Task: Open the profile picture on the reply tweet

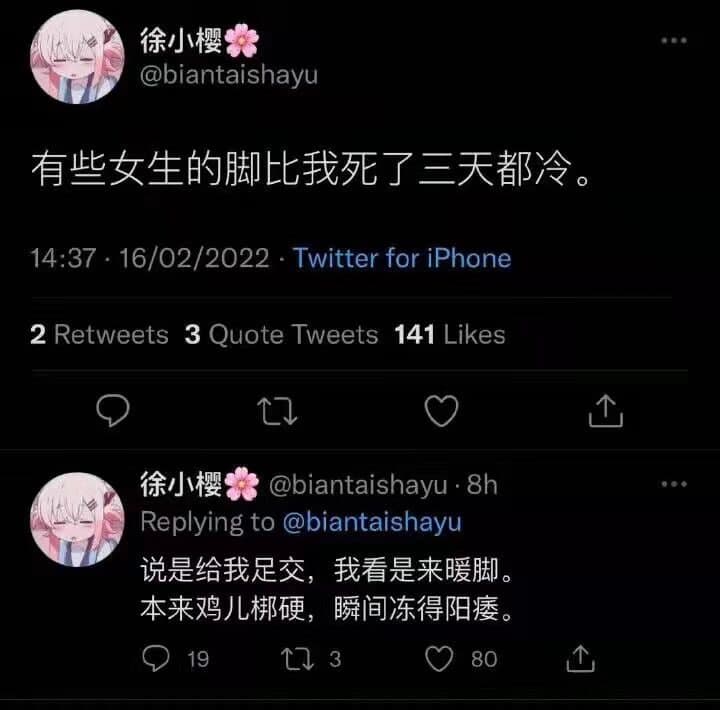Action: tap(77, 519)
